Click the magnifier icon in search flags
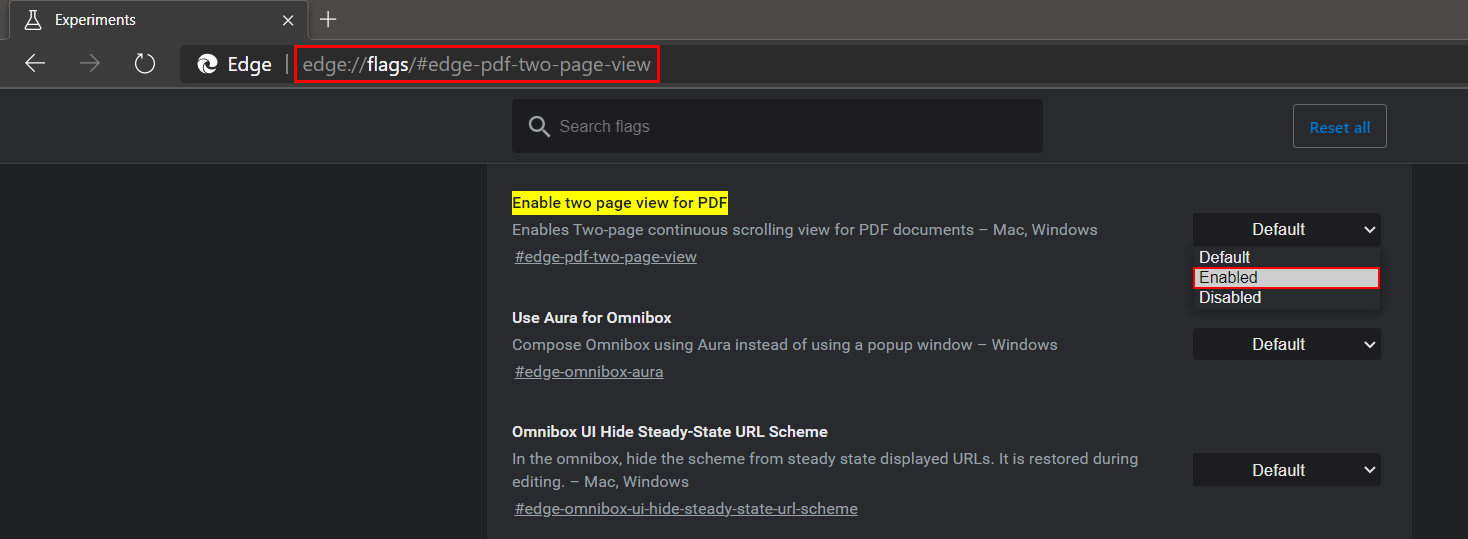This screenshot has height=539, width=1468. 539,127
